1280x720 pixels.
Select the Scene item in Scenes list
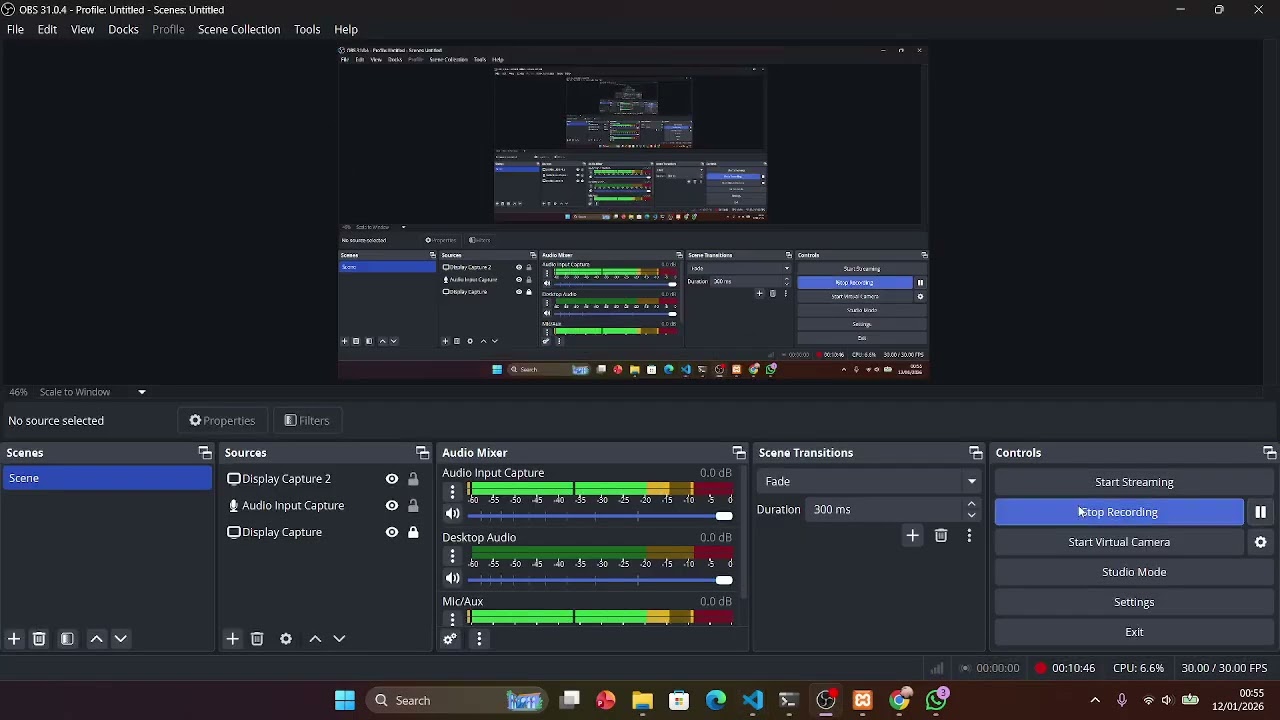(x=107, y=479)
